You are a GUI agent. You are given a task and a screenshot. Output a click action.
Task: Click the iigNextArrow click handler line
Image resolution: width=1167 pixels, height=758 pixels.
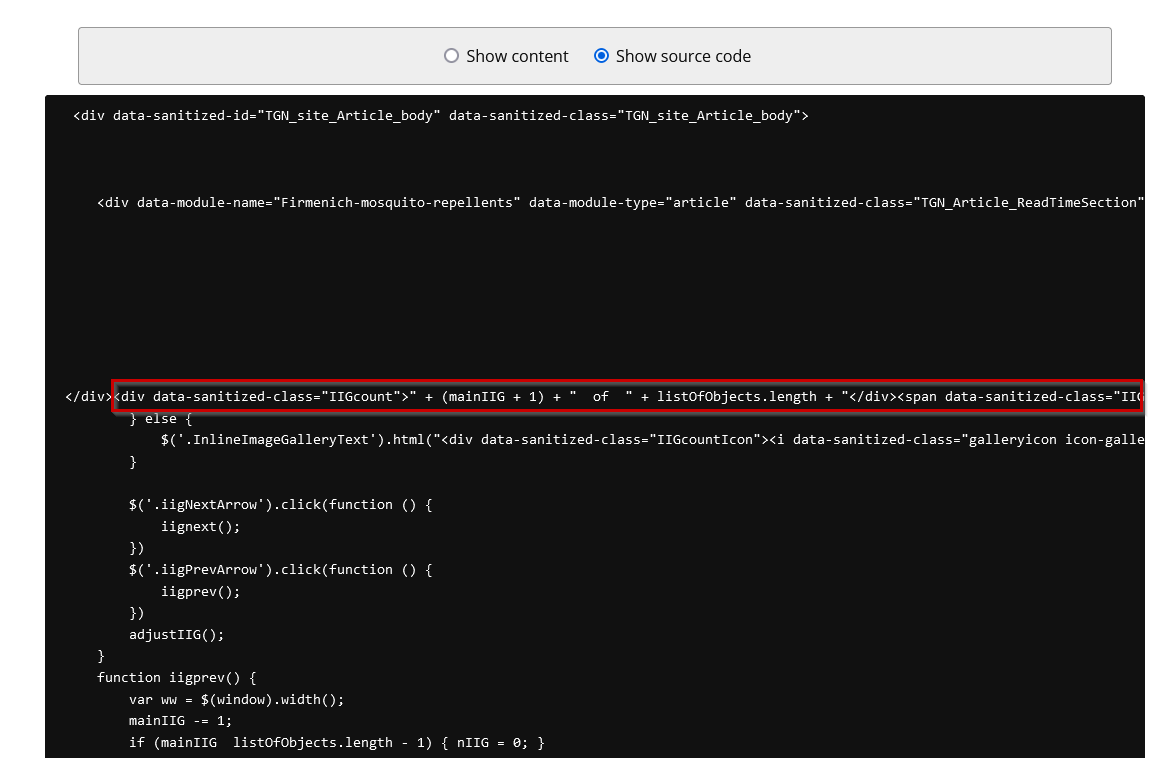click(x=281, y=504)
